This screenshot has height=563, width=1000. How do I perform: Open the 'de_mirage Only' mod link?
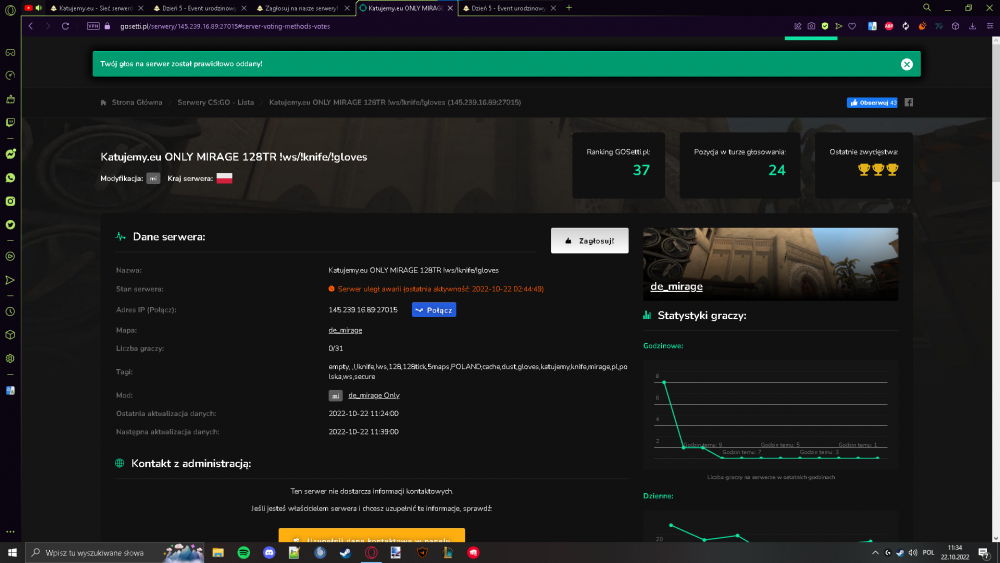click(x=374, y=395)
